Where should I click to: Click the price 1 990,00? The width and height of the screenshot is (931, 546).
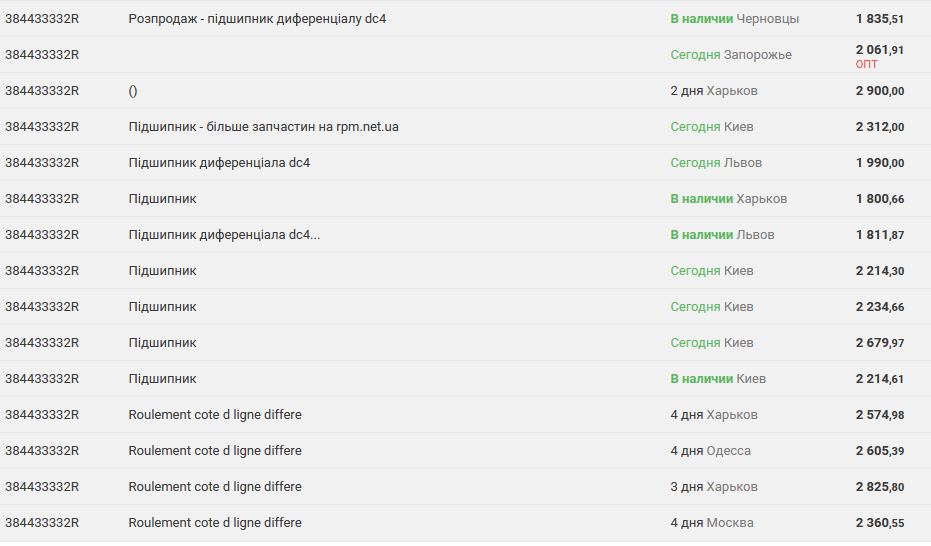point(879,163)
